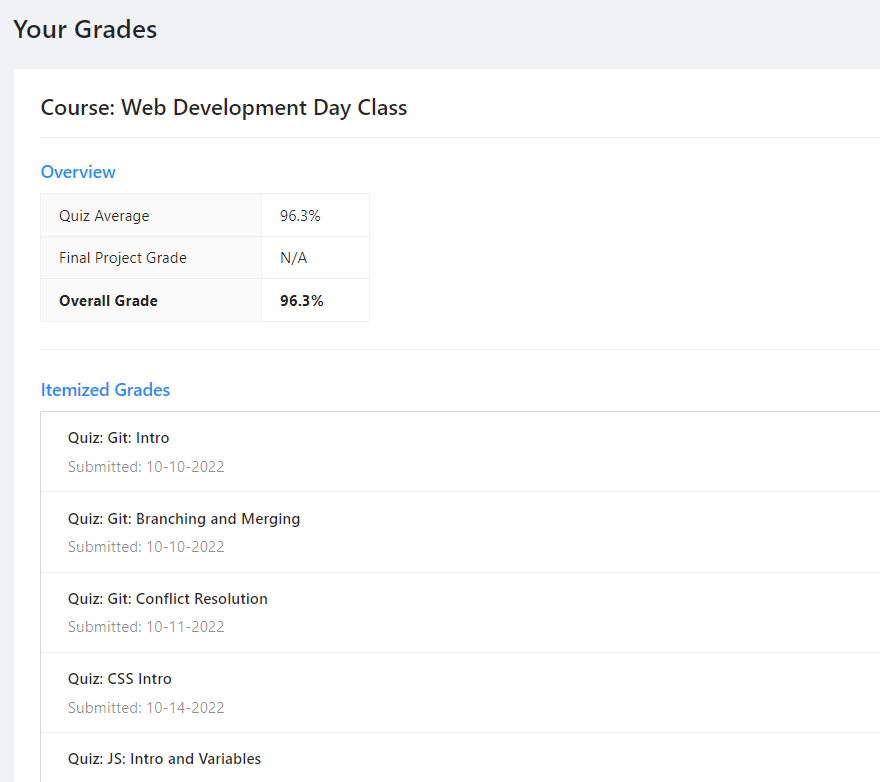
Task: Click the 'Overall Grade' bold label
Action: (108, 301)
